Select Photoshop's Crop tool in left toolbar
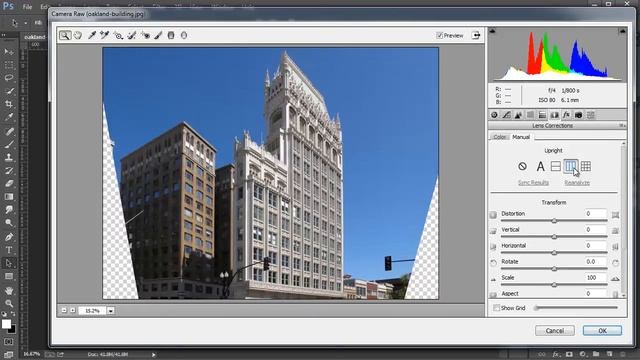This screenshot has height=360, width=640. 9,104
